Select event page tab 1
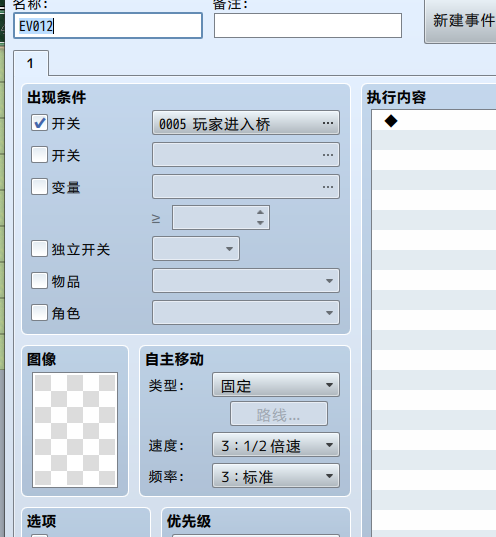 point(31,63)
